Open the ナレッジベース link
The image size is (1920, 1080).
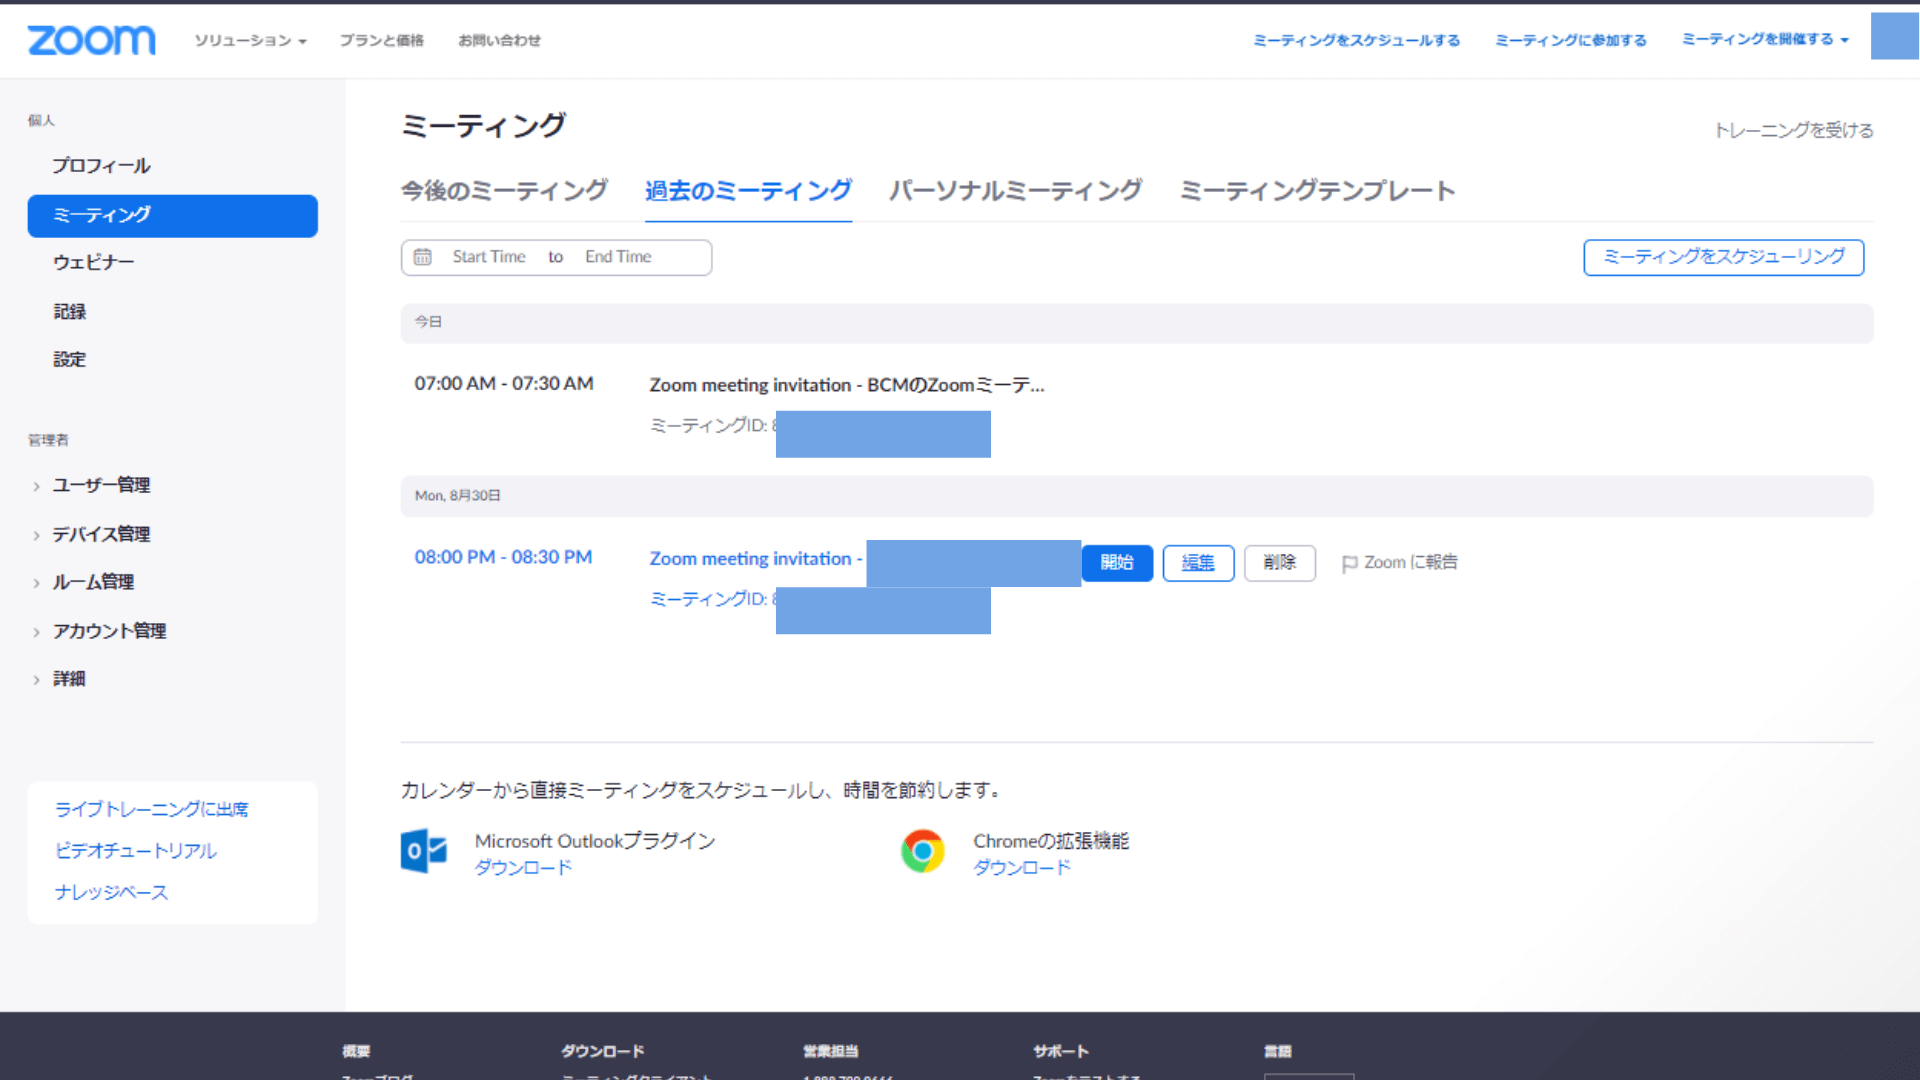click(111, 891)
